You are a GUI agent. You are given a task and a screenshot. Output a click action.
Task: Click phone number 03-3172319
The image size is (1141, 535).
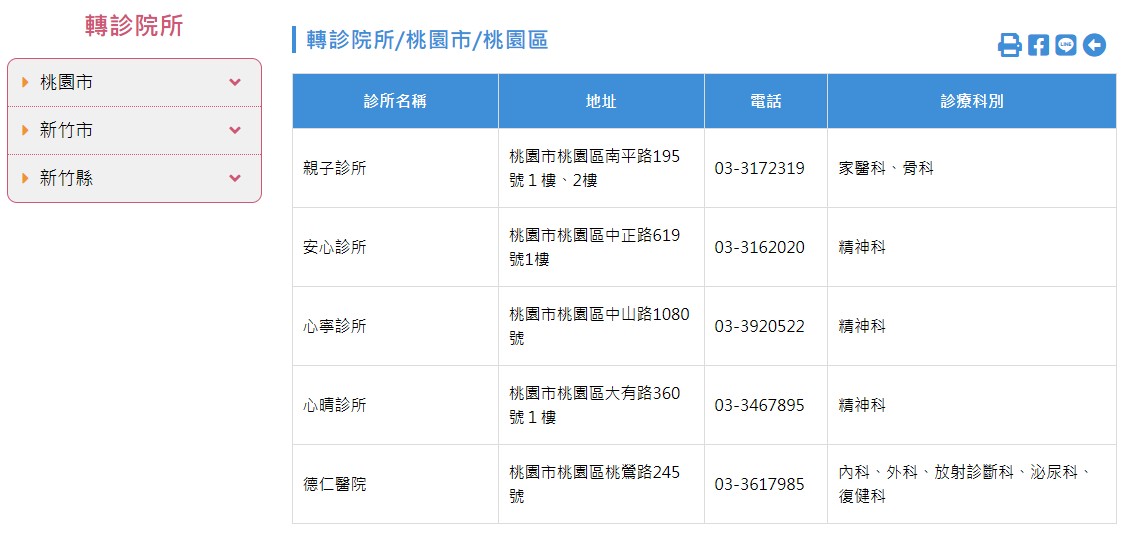pos(760,168)
